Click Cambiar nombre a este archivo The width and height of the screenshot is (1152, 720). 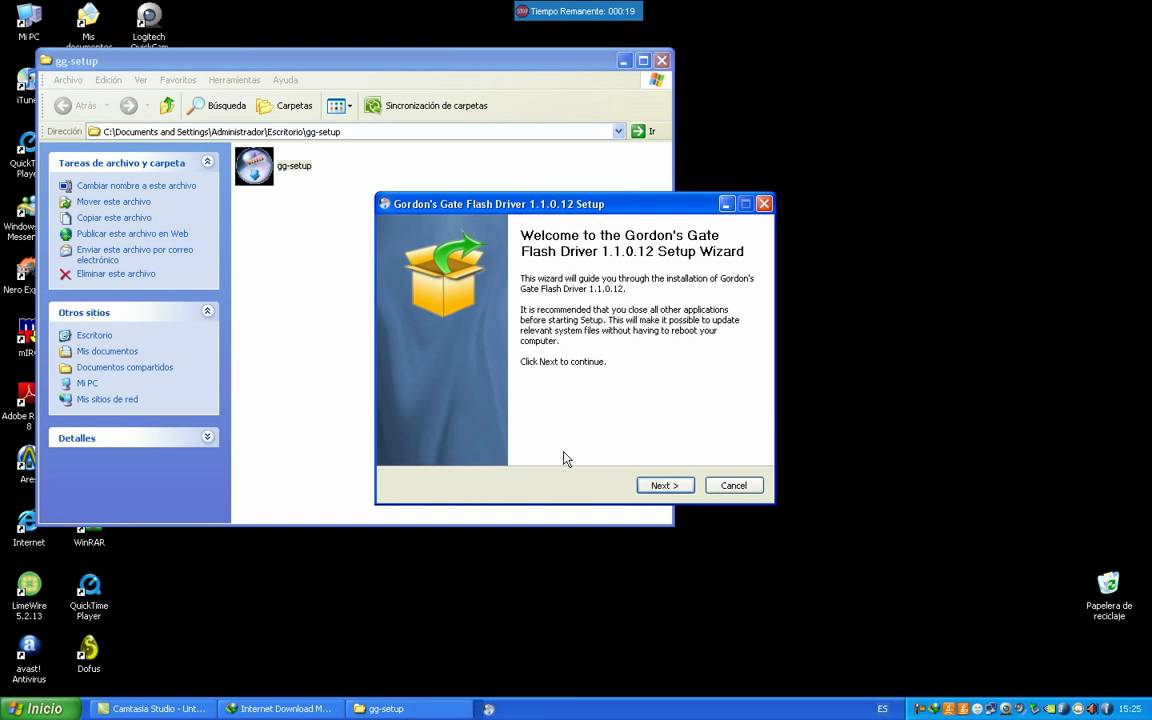137,186
